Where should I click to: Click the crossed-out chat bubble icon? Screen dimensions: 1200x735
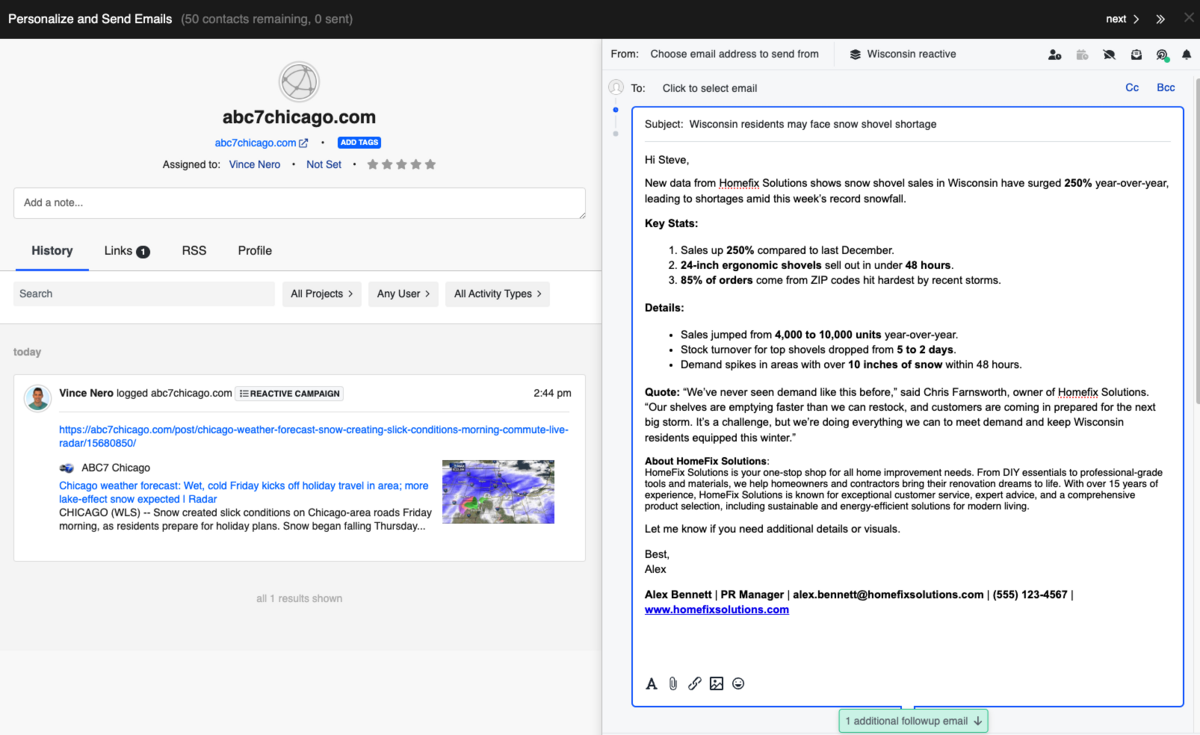[x=1109, y=55]
